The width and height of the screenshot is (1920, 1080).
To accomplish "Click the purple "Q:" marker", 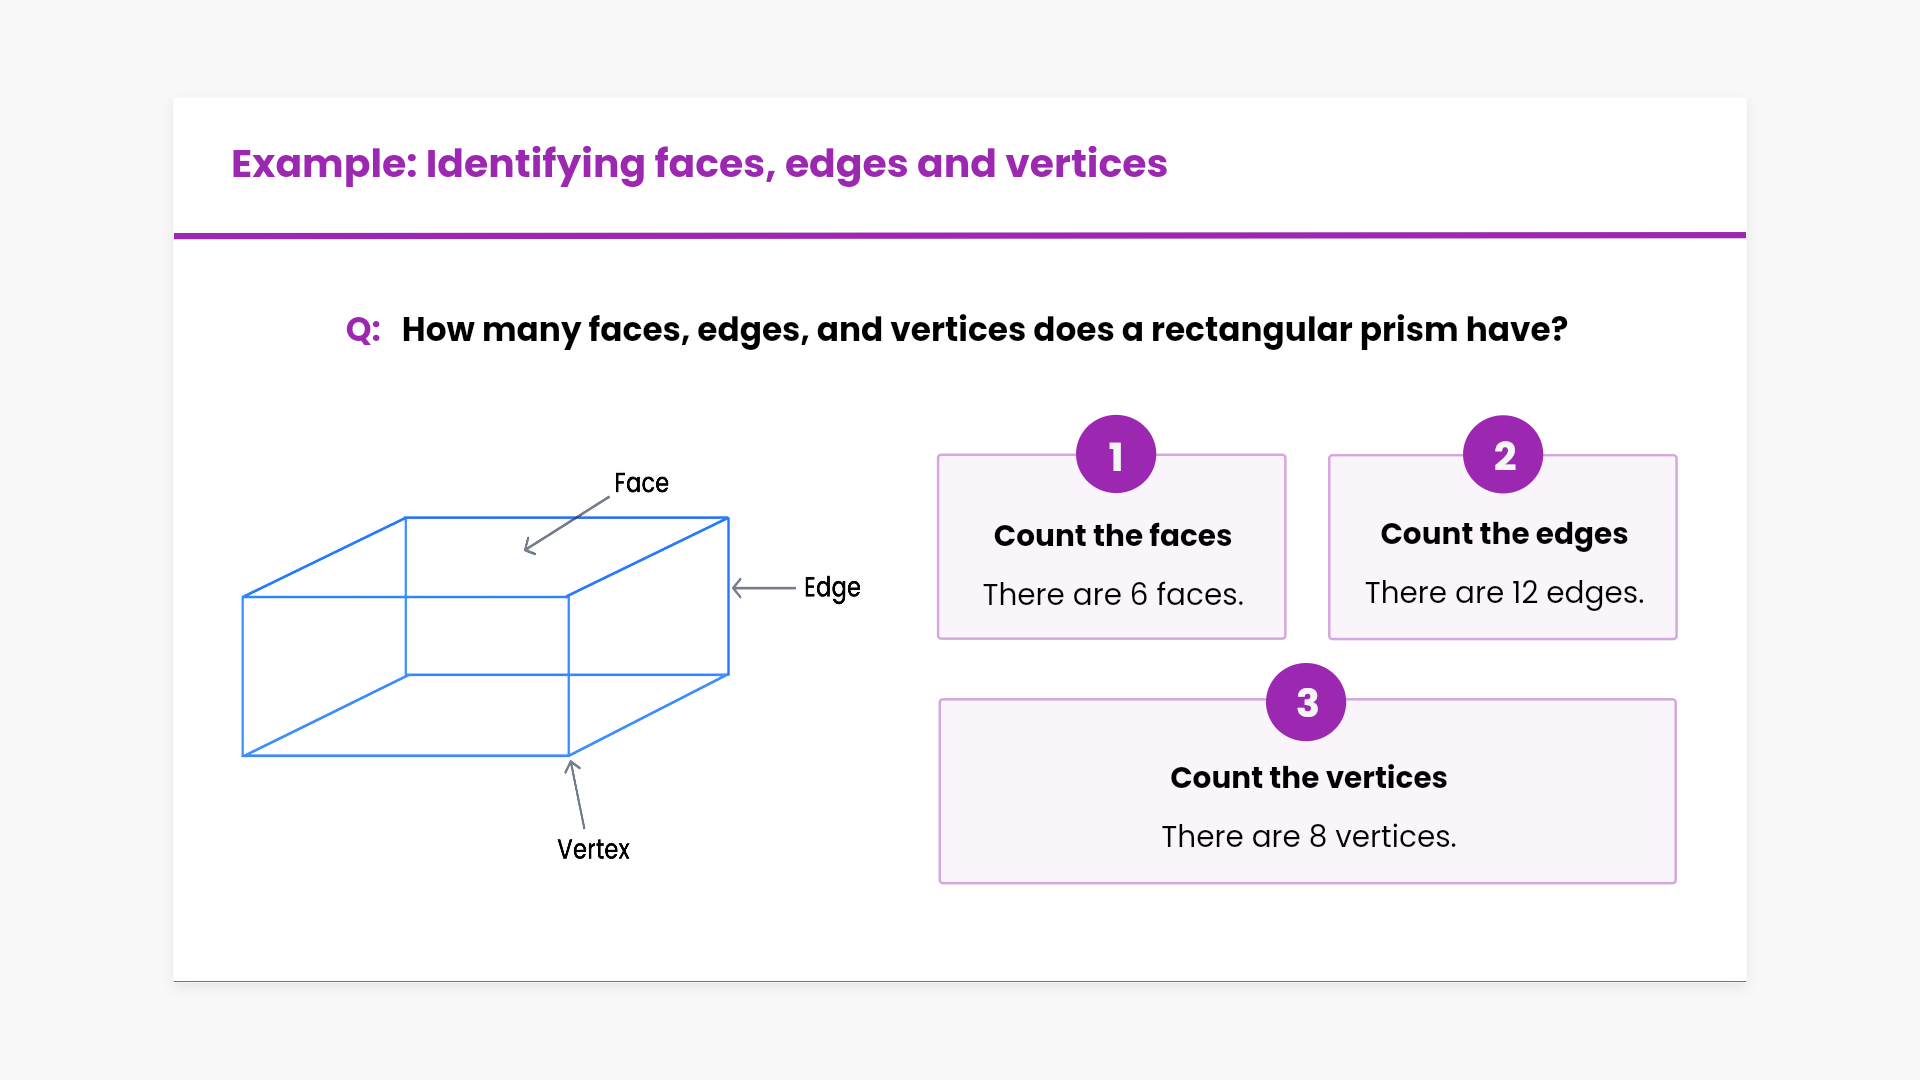I will 363,330.
